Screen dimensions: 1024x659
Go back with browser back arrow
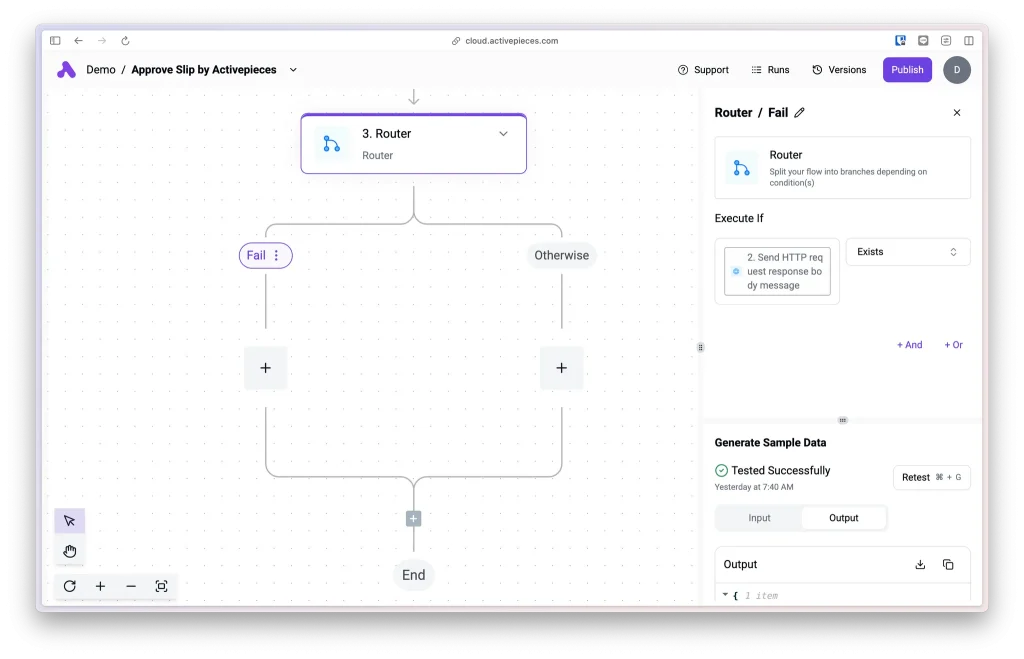78,40
